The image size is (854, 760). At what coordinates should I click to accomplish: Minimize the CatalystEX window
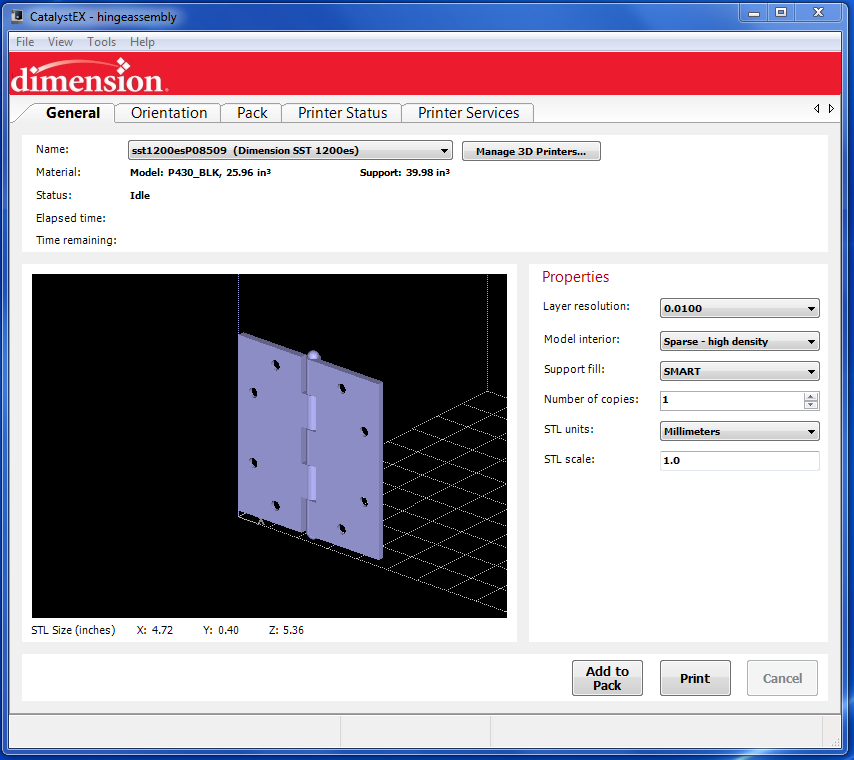(754, 13)
